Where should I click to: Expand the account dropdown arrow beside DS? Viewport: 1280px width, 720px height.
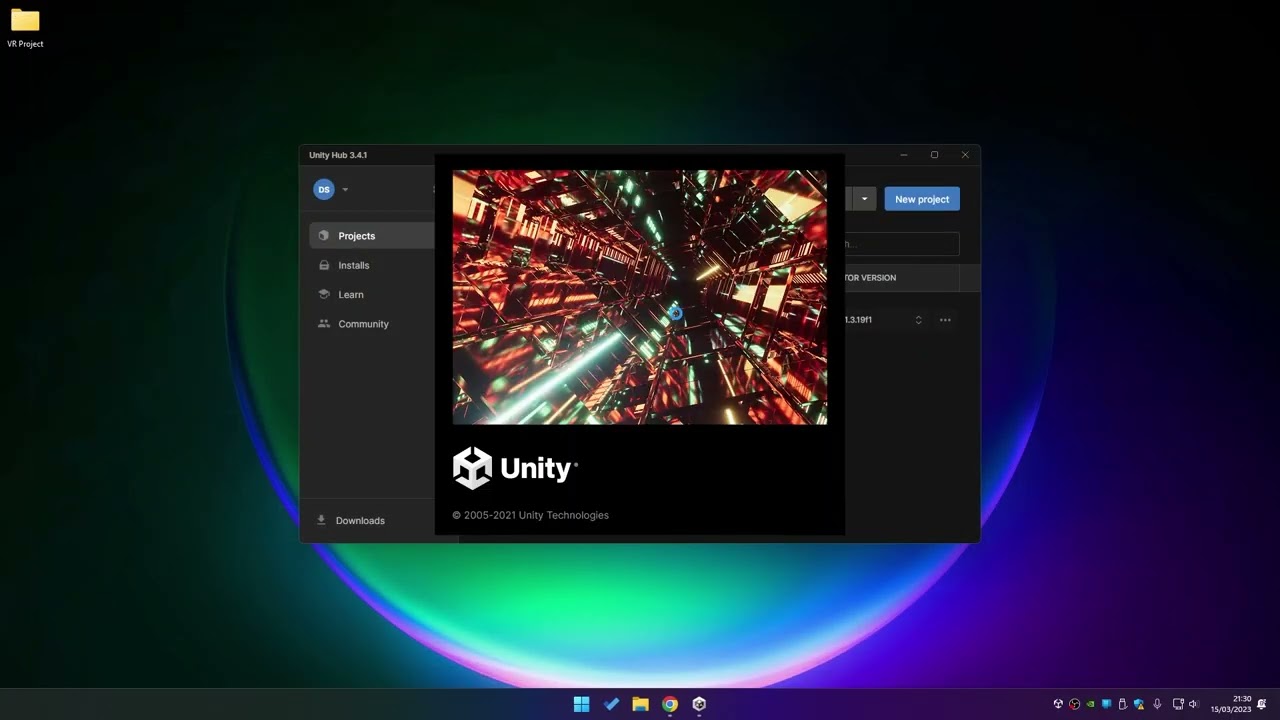pos(345,190)
